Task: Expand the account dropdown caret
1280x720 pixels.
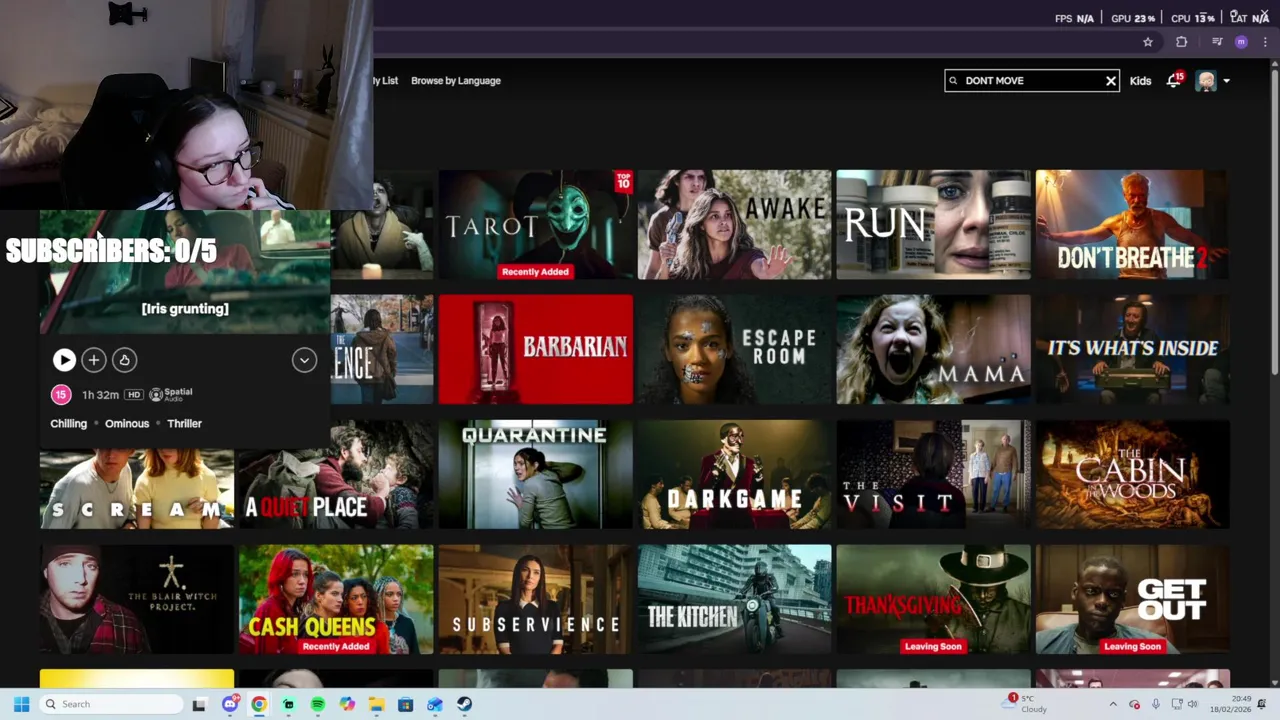Action: [x=1226, y=81]
